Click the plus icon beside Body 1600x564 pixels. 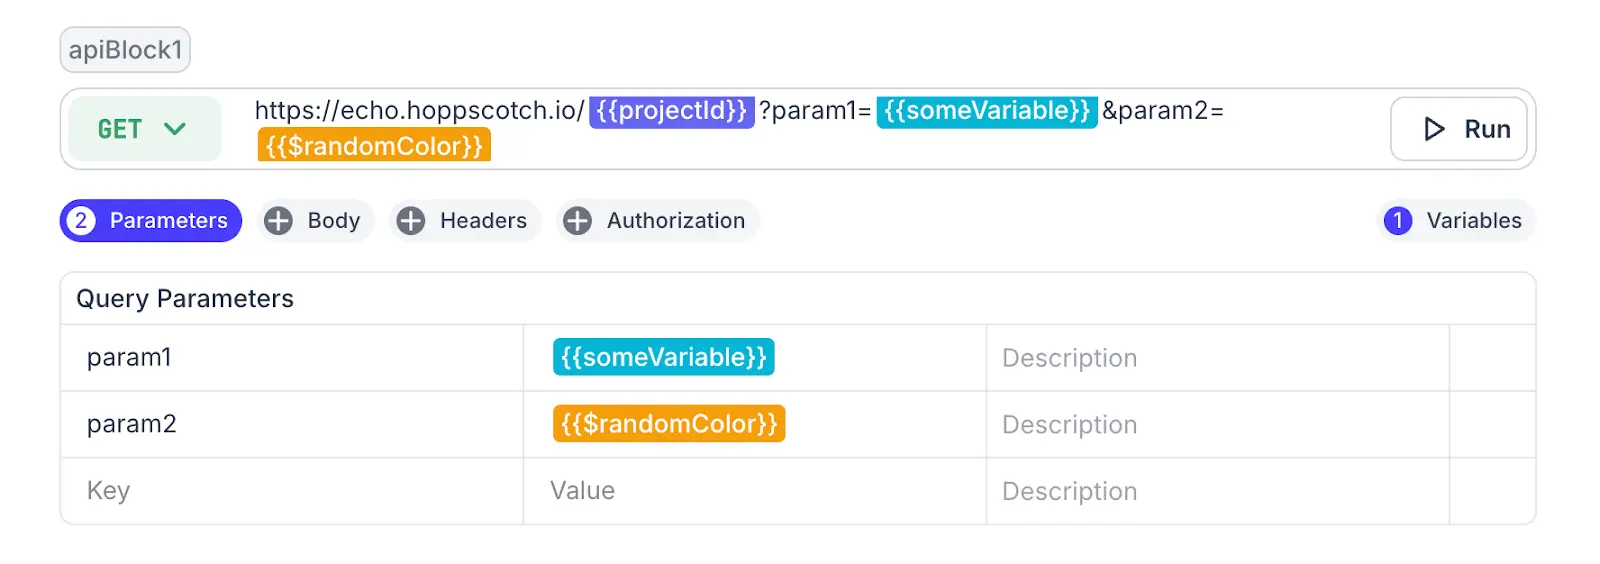click(278, 221)
